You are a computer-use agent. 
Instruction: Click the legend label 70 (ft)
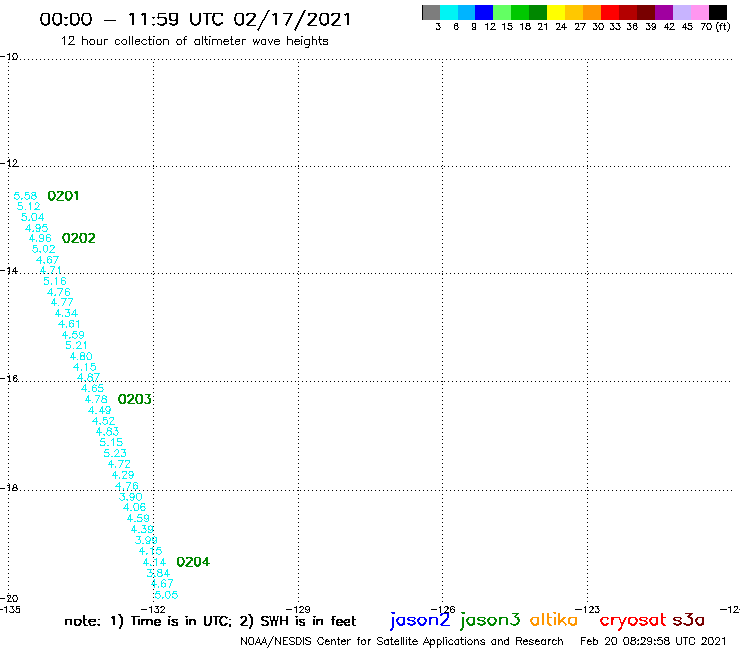tap(715, 26)
